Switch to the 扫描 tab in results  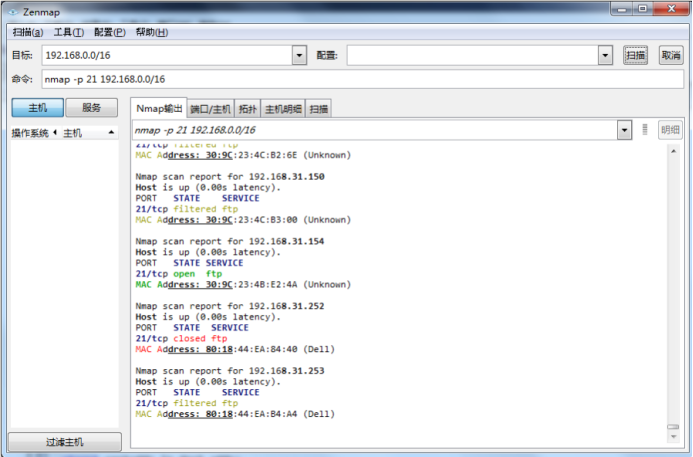(x=319, y=109)
